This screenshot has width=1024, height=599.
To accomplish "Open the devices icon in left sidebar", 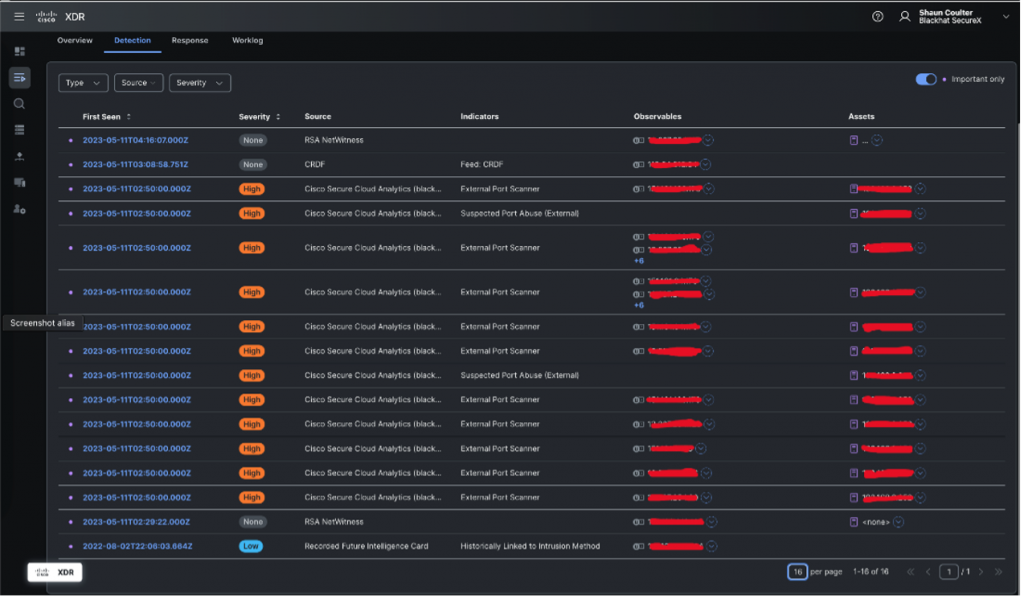I will tap(19, 183).
